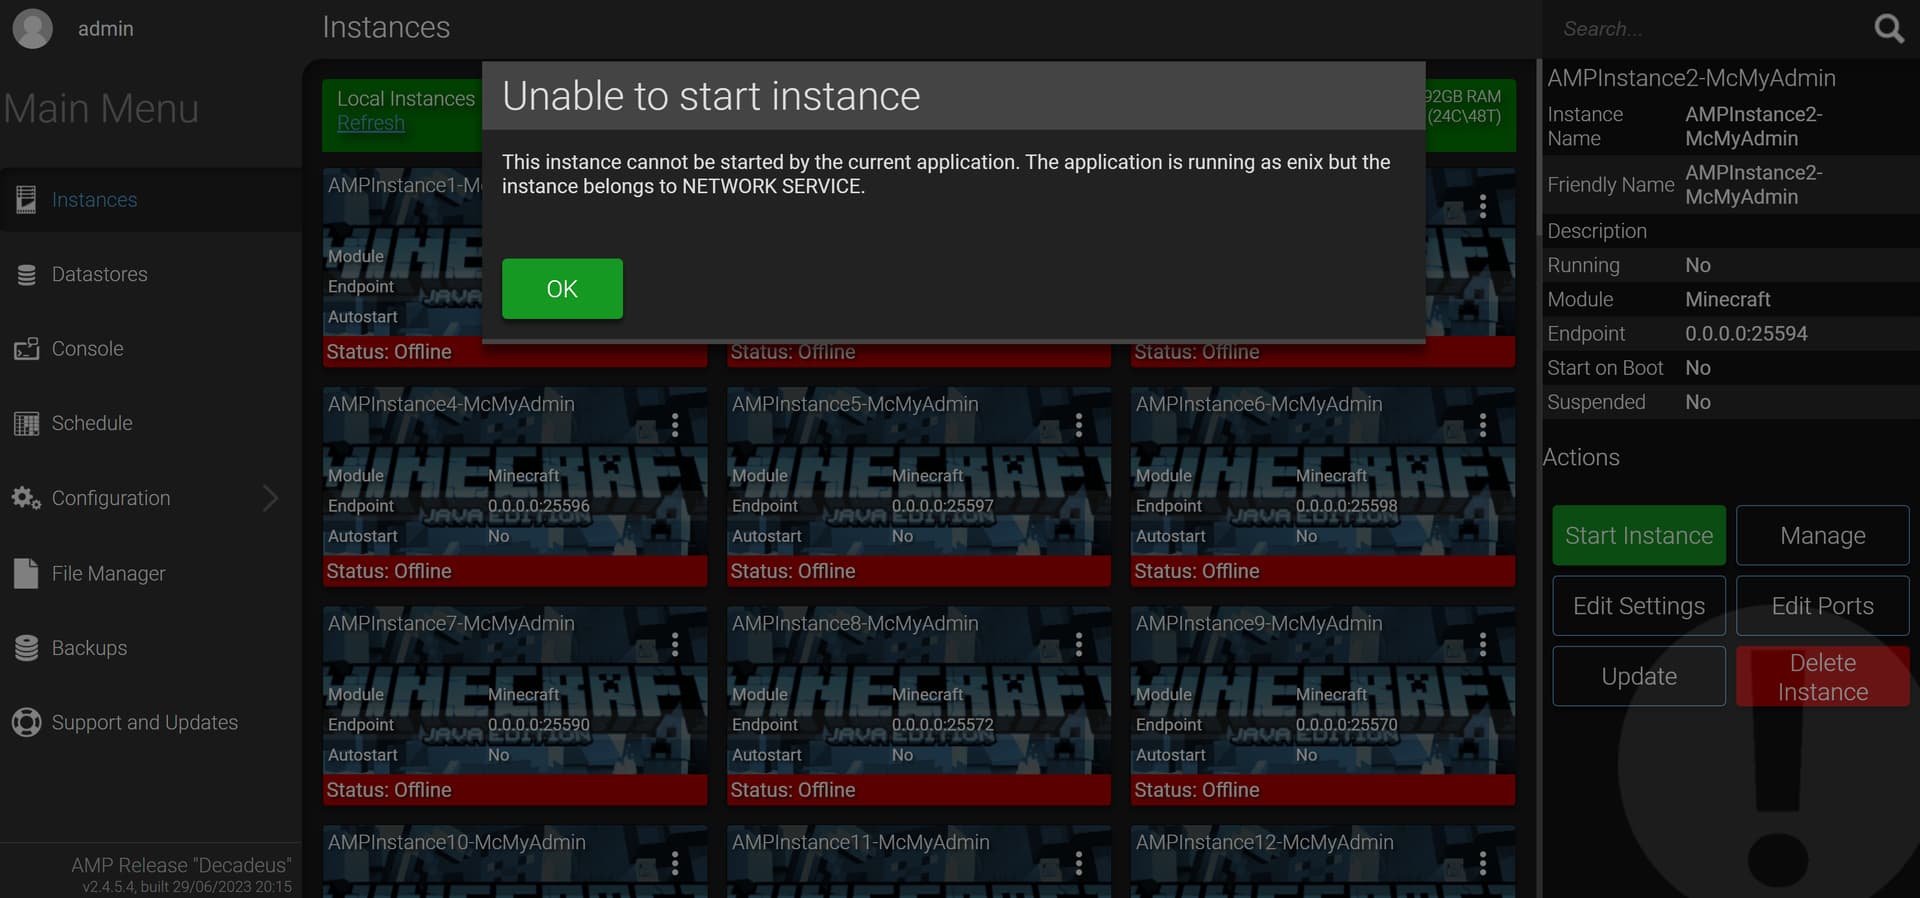The width and height of the screenshot is (1920, 898).
Task: Open the three-dot menu on AMPInstance8-McMyAdmin
Action: [x=1079, y=644]
